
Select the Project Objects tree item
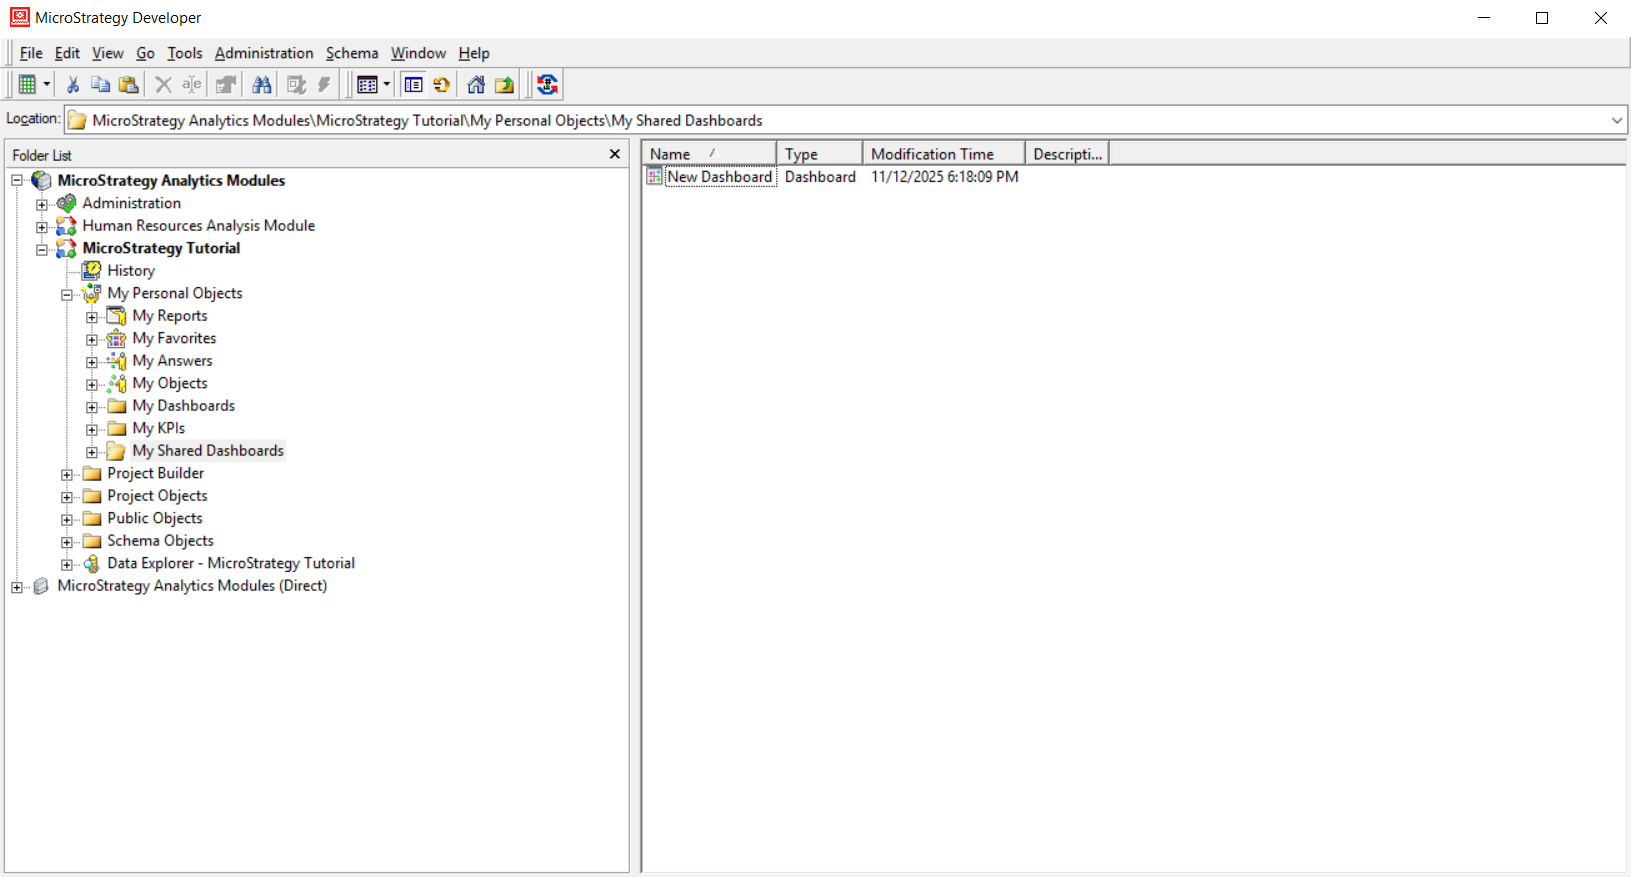[x=157, y=496]
